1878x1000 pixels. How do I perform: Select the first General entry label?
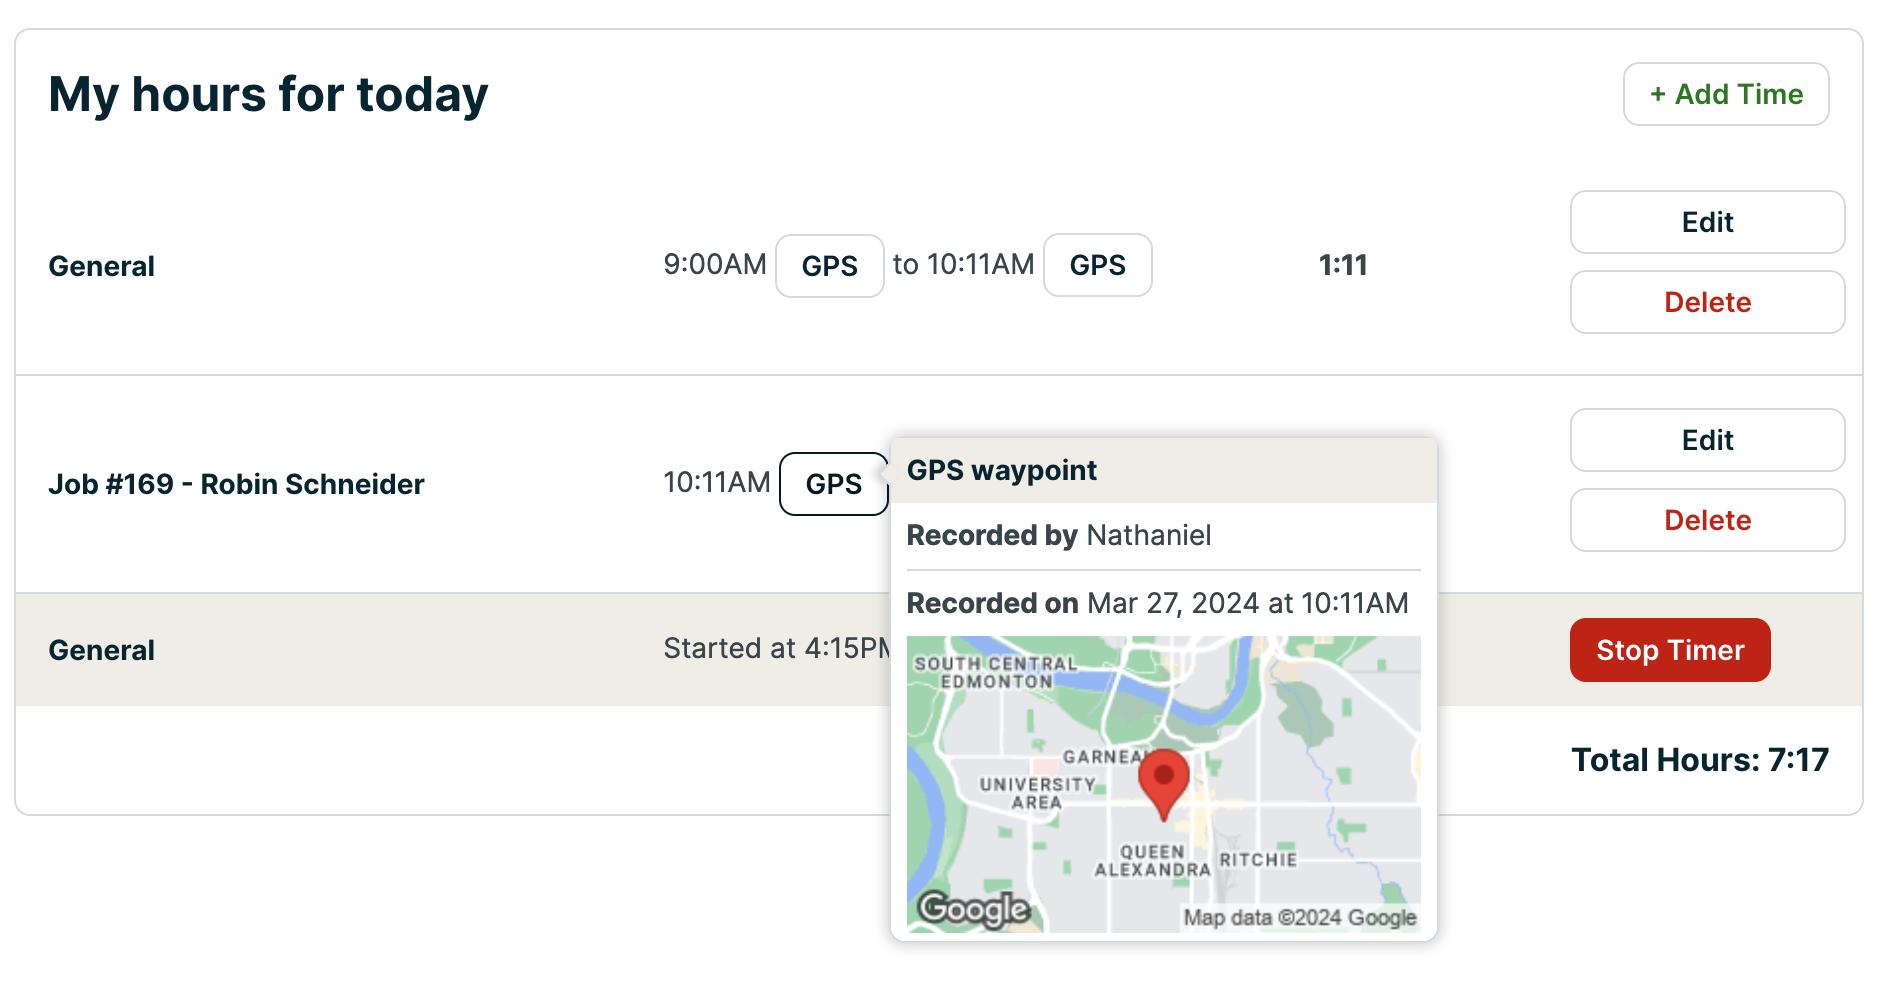[102, 266]
